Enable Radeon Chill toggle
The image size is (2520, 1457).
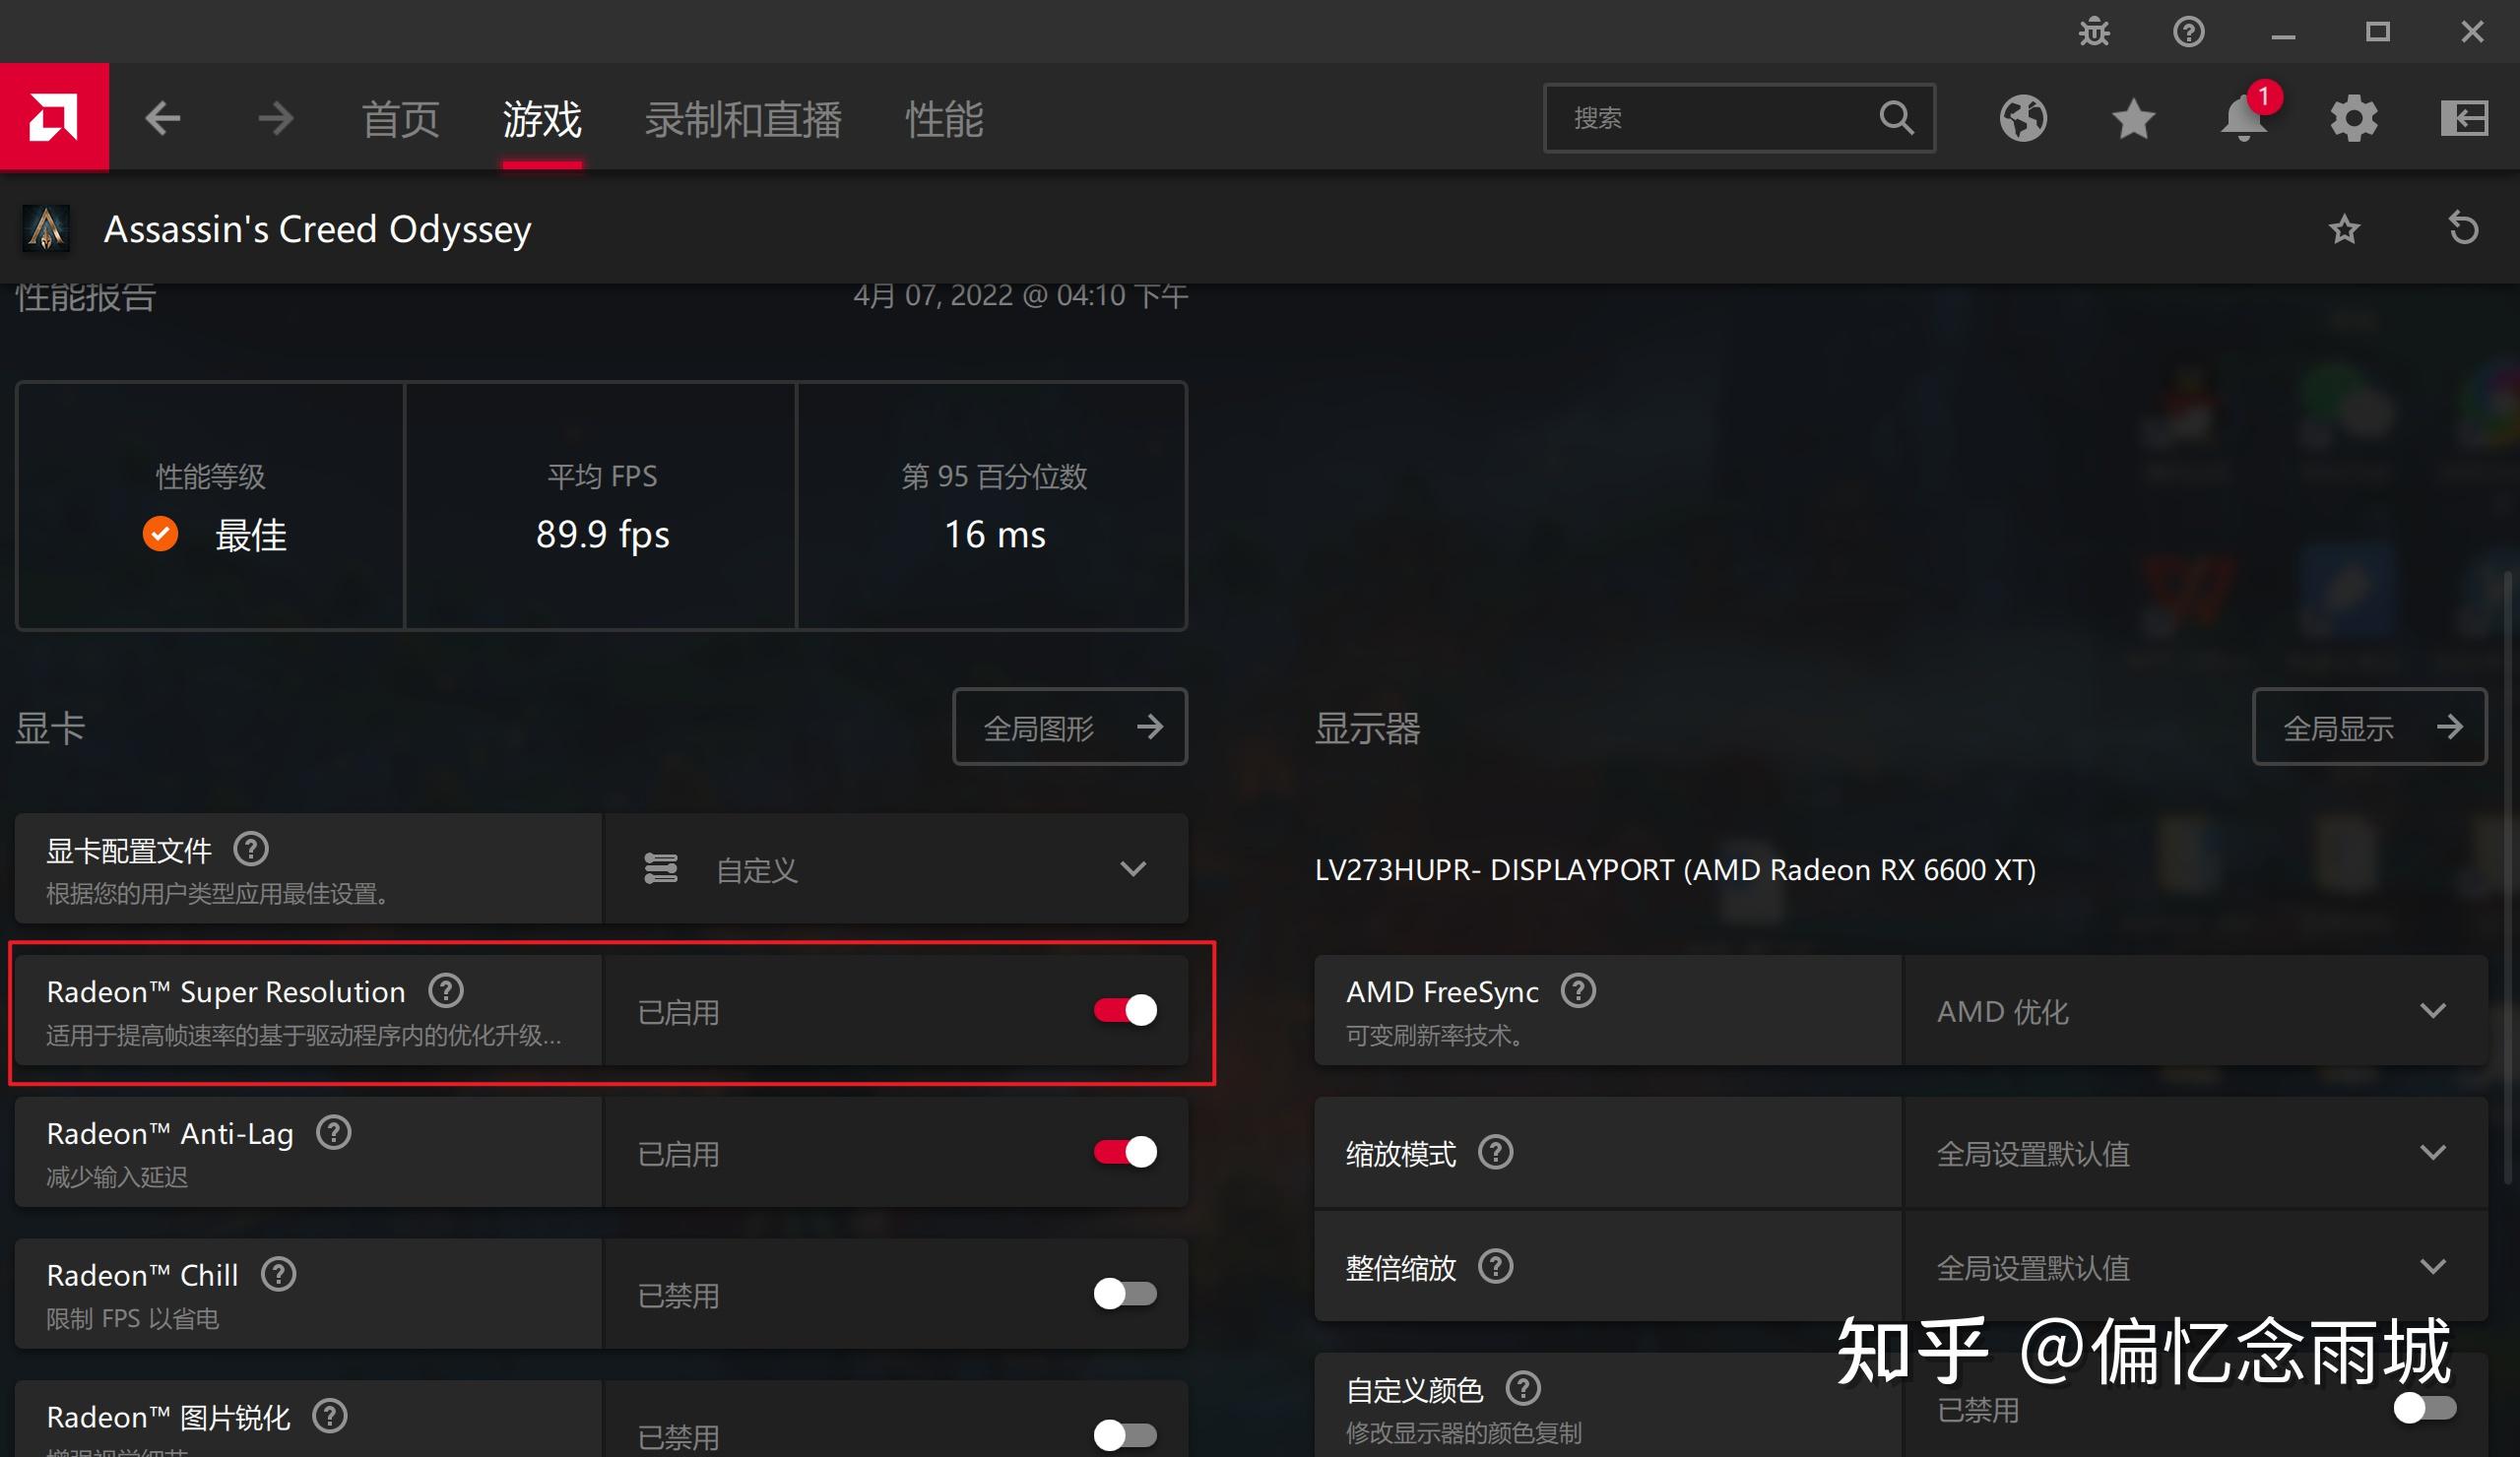point(1126,1293)
